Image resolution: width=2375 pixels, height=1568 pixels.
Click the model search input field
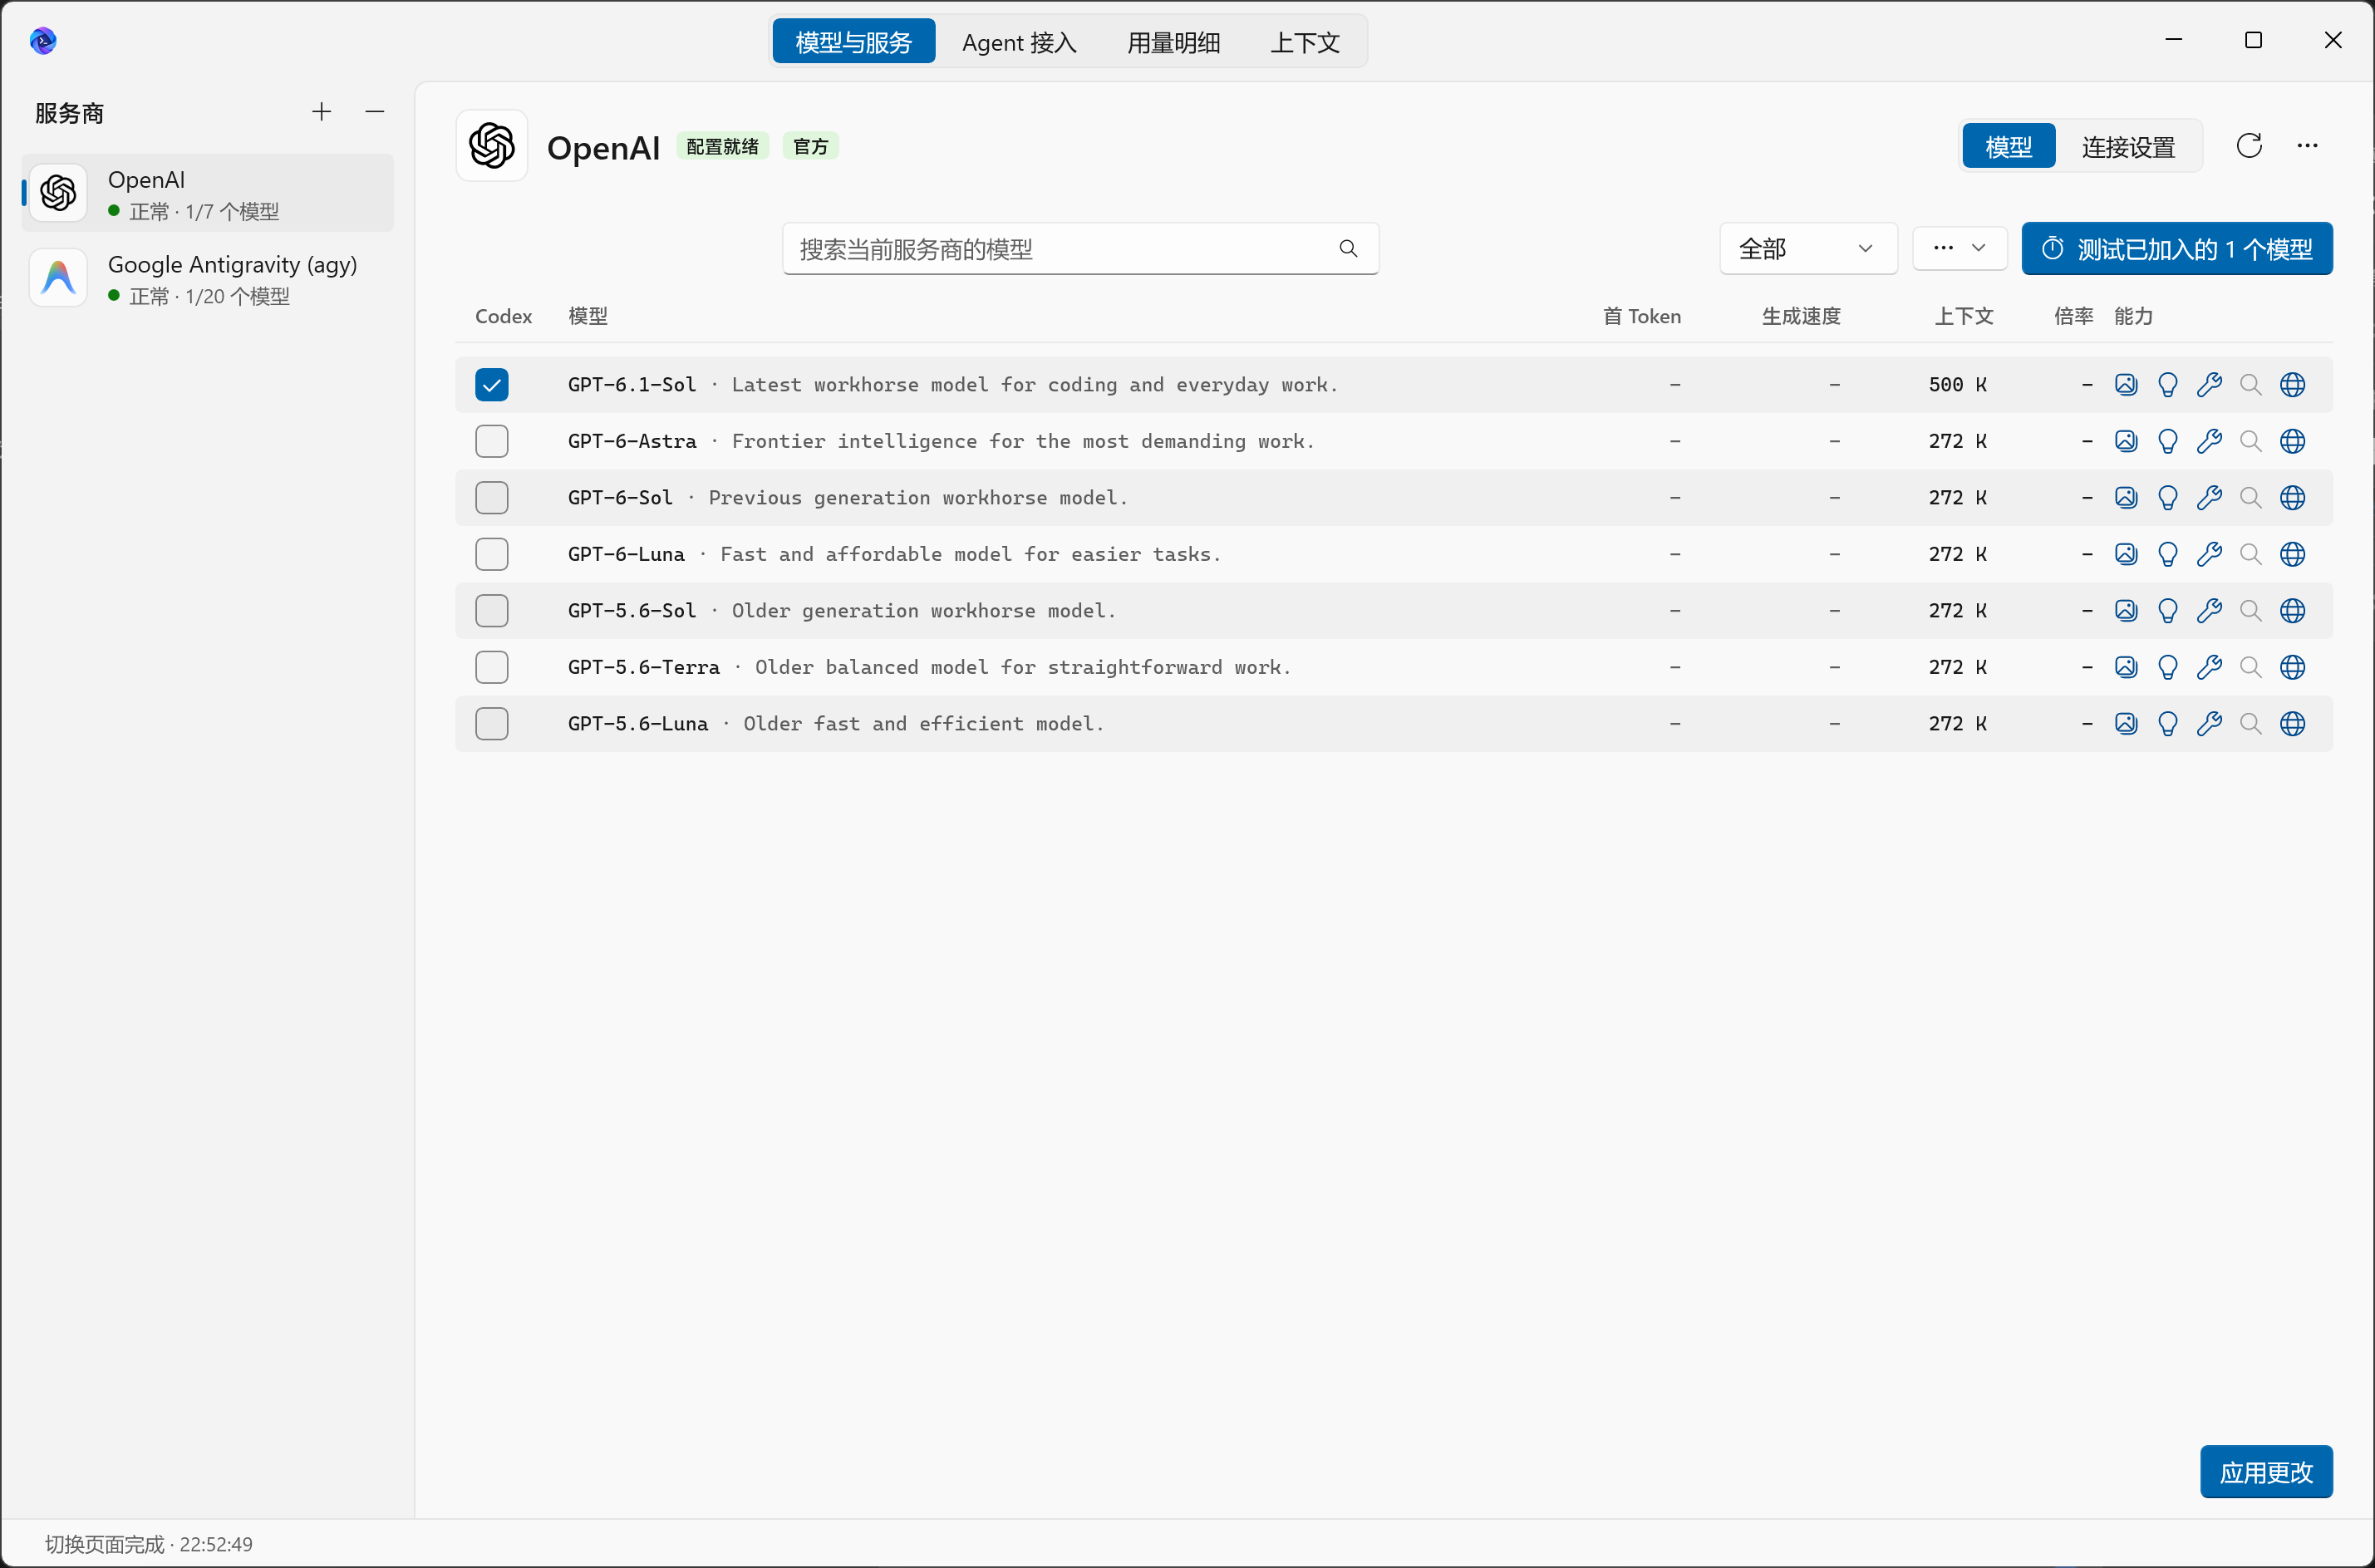click(x=1080, y=249)
